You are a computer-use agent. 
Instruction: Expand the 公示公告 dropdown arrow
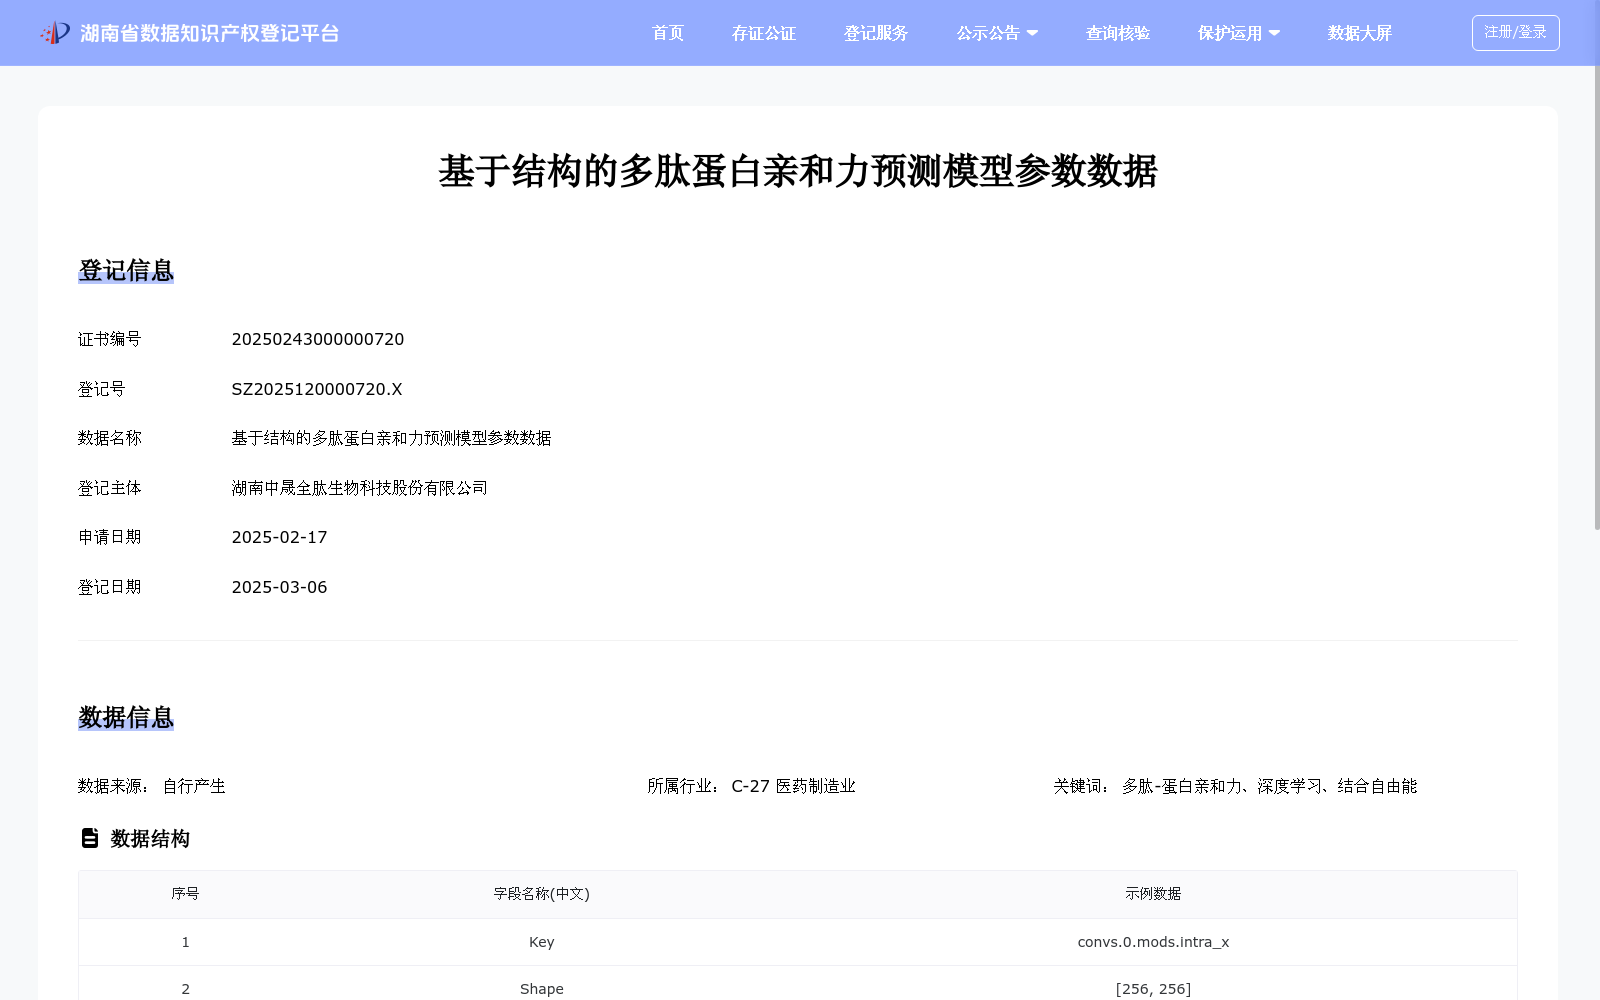click(1033, 33)
